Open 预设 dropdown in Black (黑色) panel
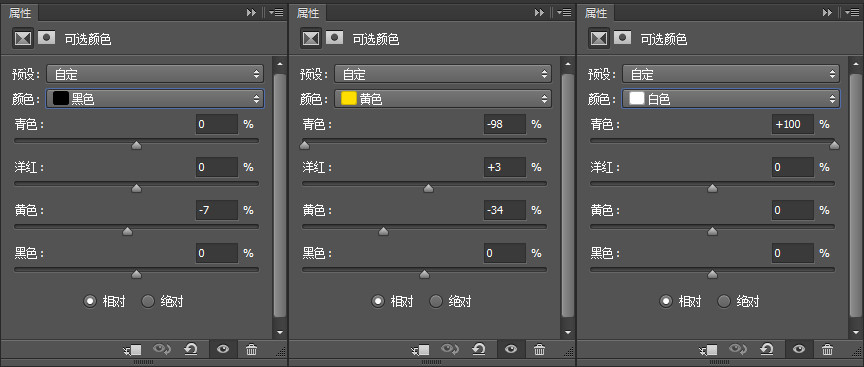Image resolution: width=864 pixels, height=367 pixels. tap(155, 74)
